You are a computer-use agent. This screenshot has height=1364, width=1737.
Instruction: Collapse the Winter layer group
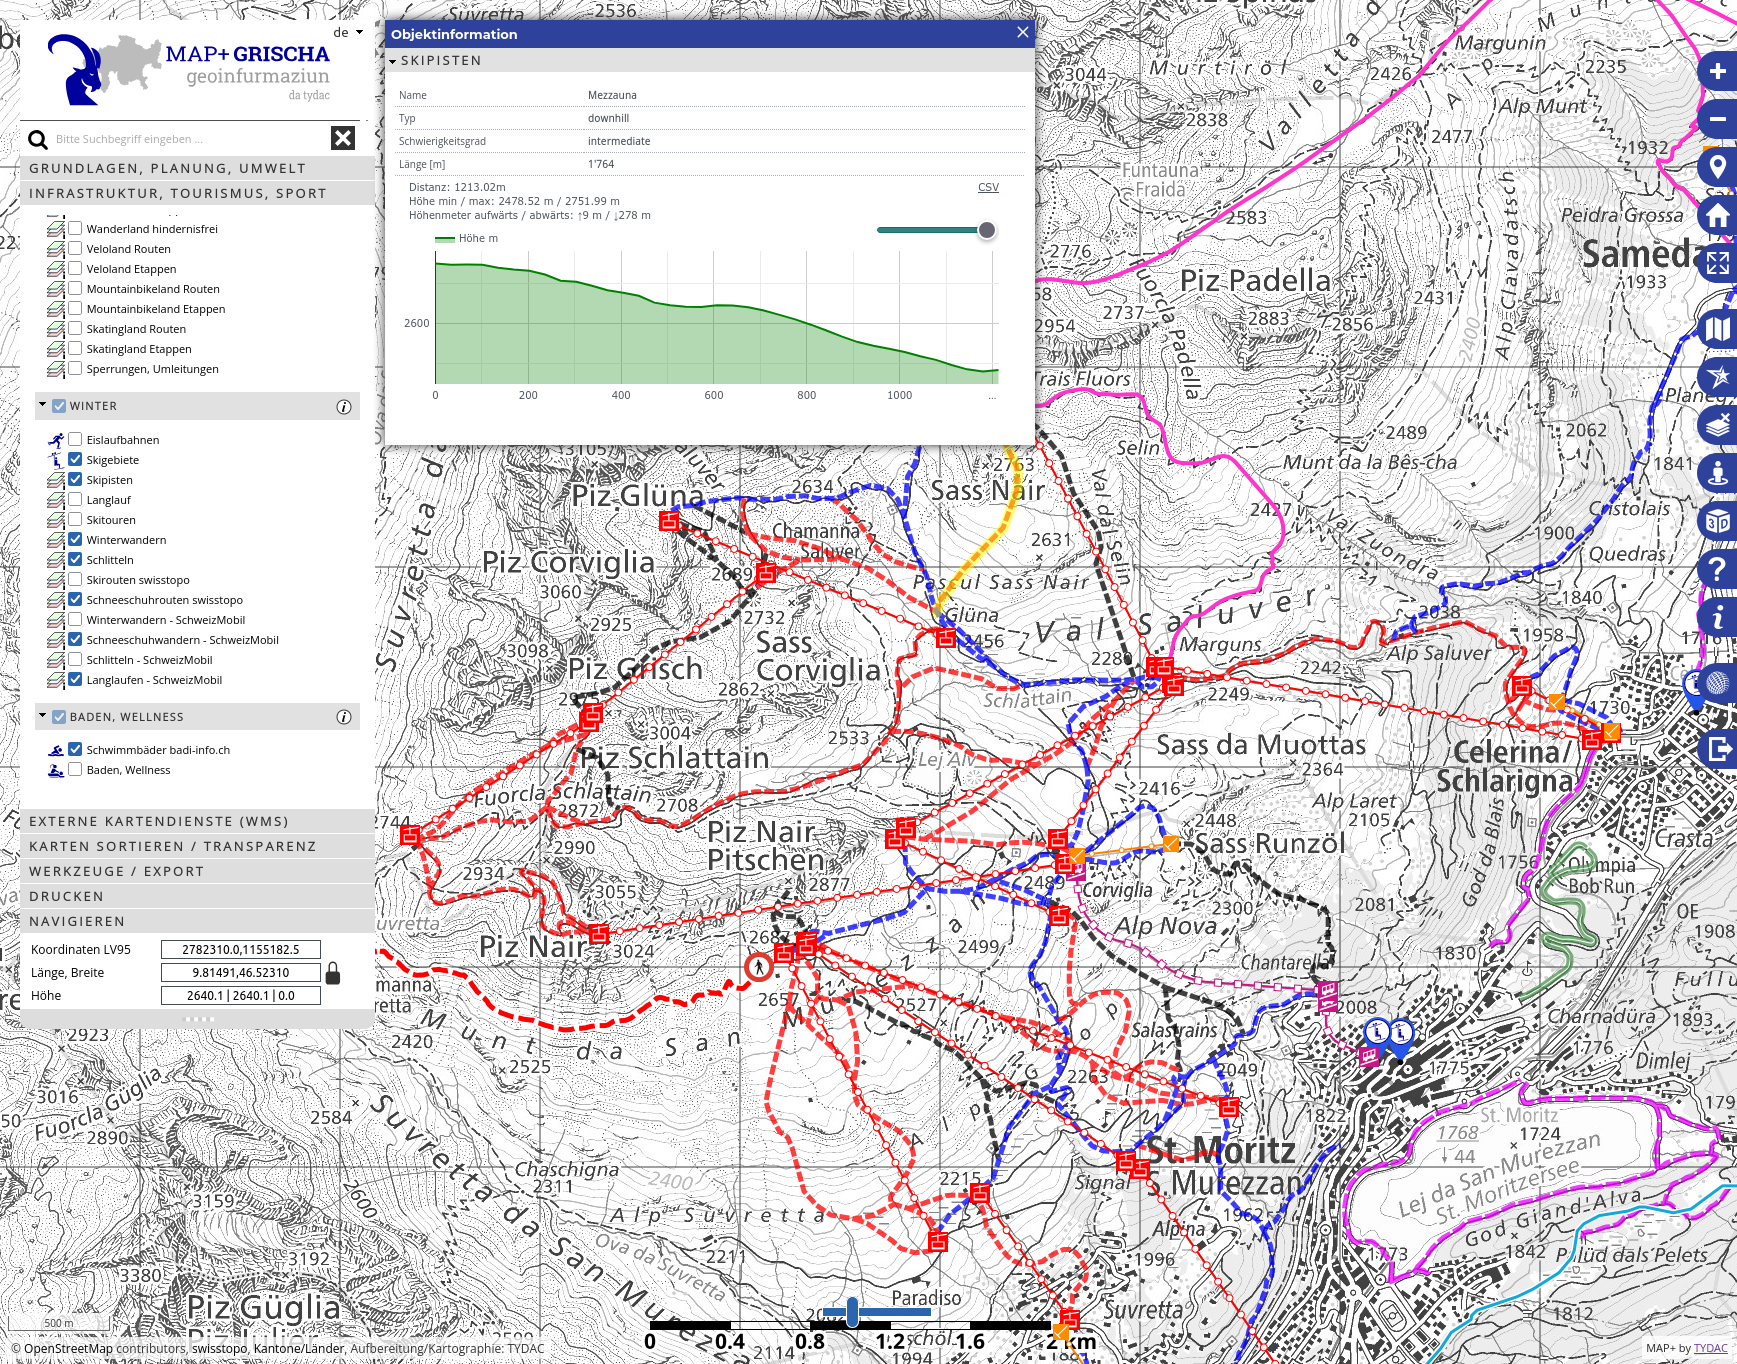(x=43, y=406)
